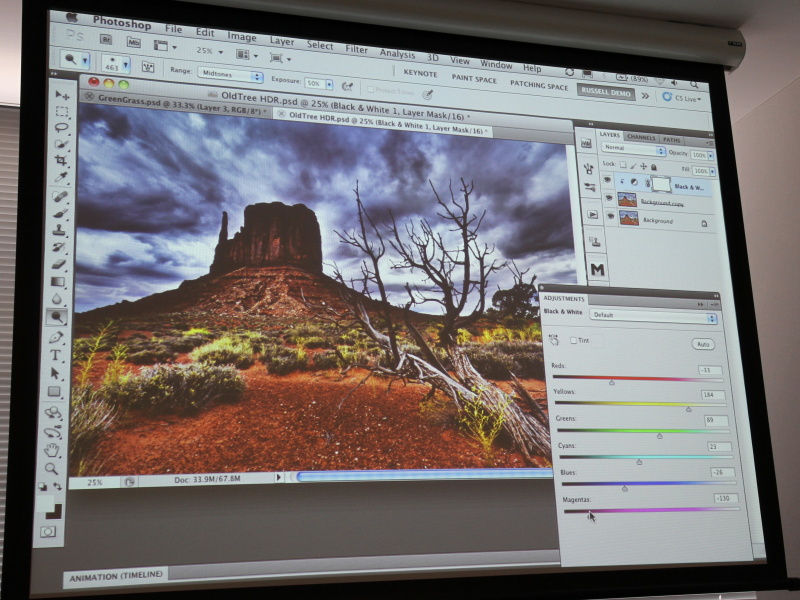Viewport: 800px width, 600px height.
Task: Open the tool preset picker arrow
Action: pos(85,61)
